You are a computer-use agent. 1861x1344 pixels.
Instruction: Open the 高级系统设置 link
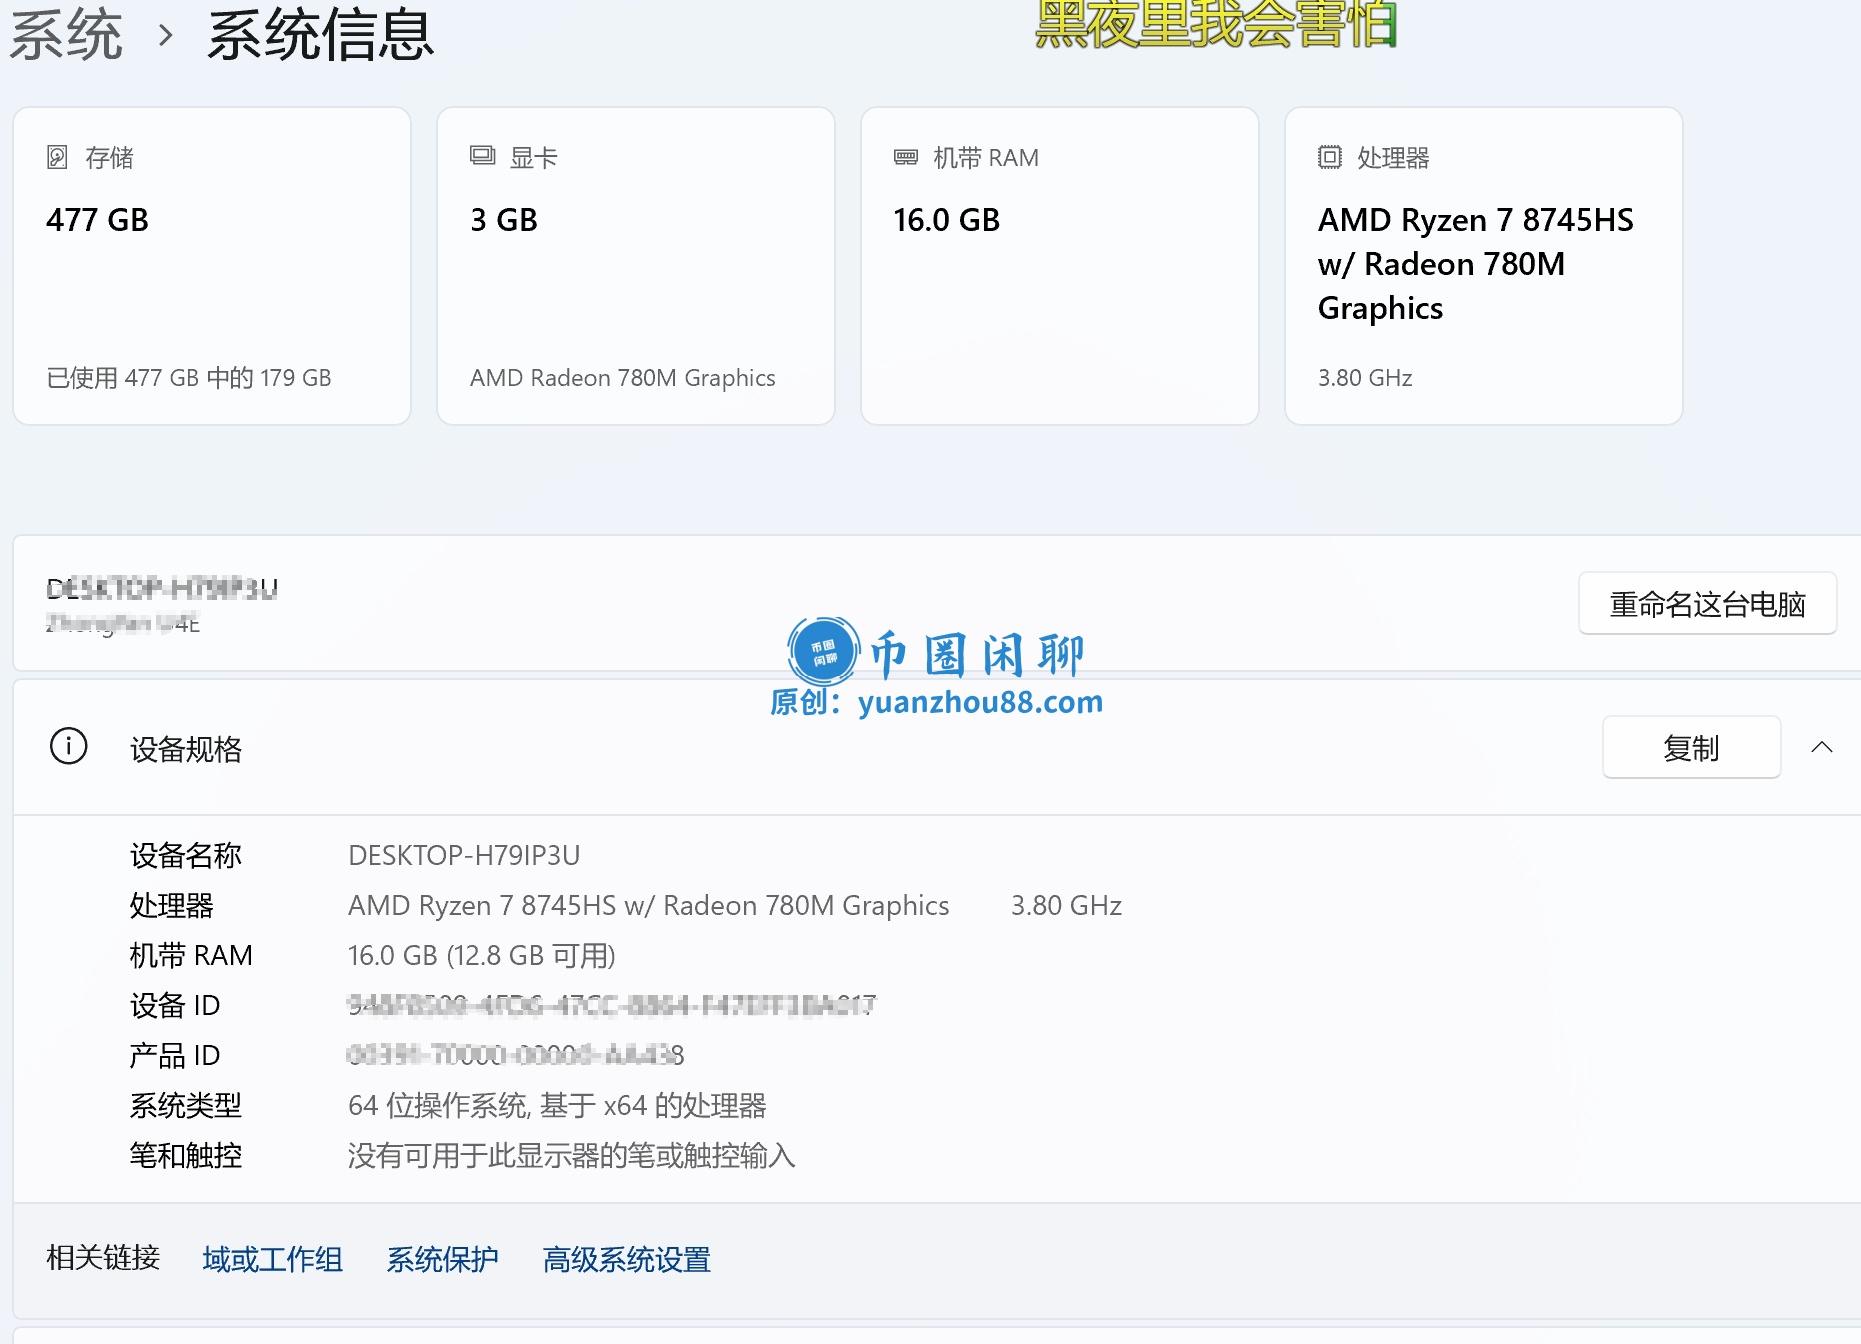point(626,1259)
